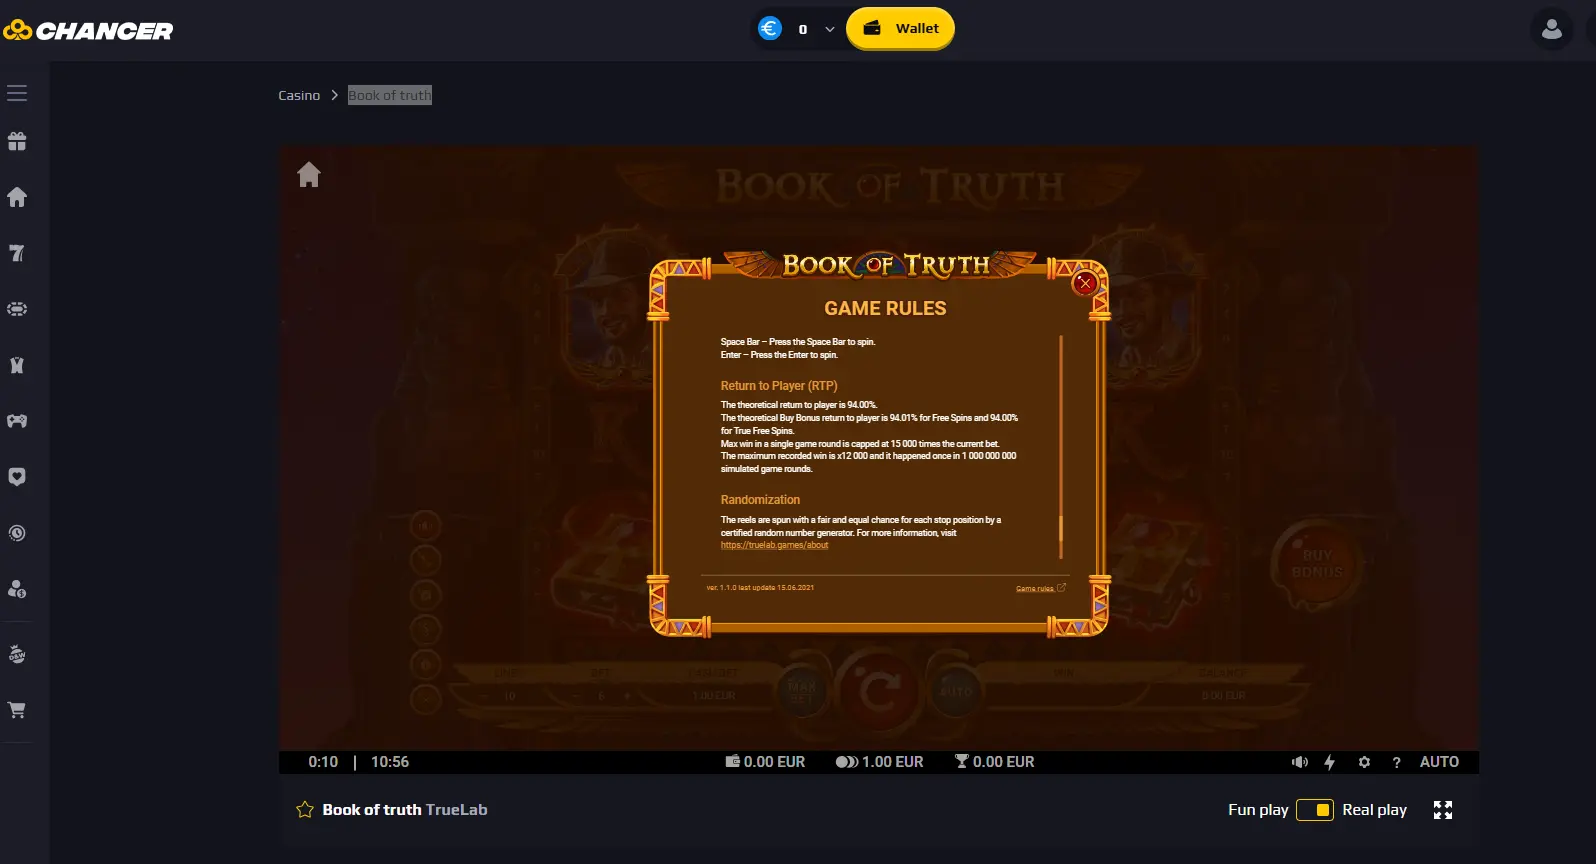This screenshot has height=864, width=1596.
Task: Click the coins bet amount icon
Action: [x=847, y=762]
